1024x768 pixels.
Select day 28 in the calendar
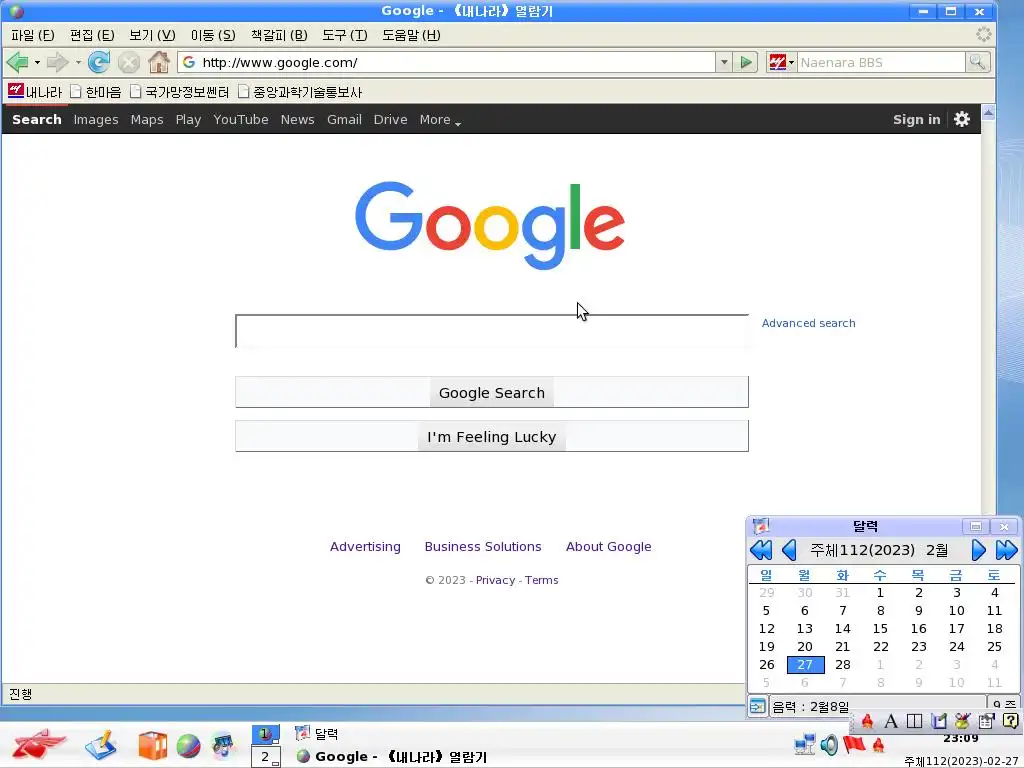(842, 664)
